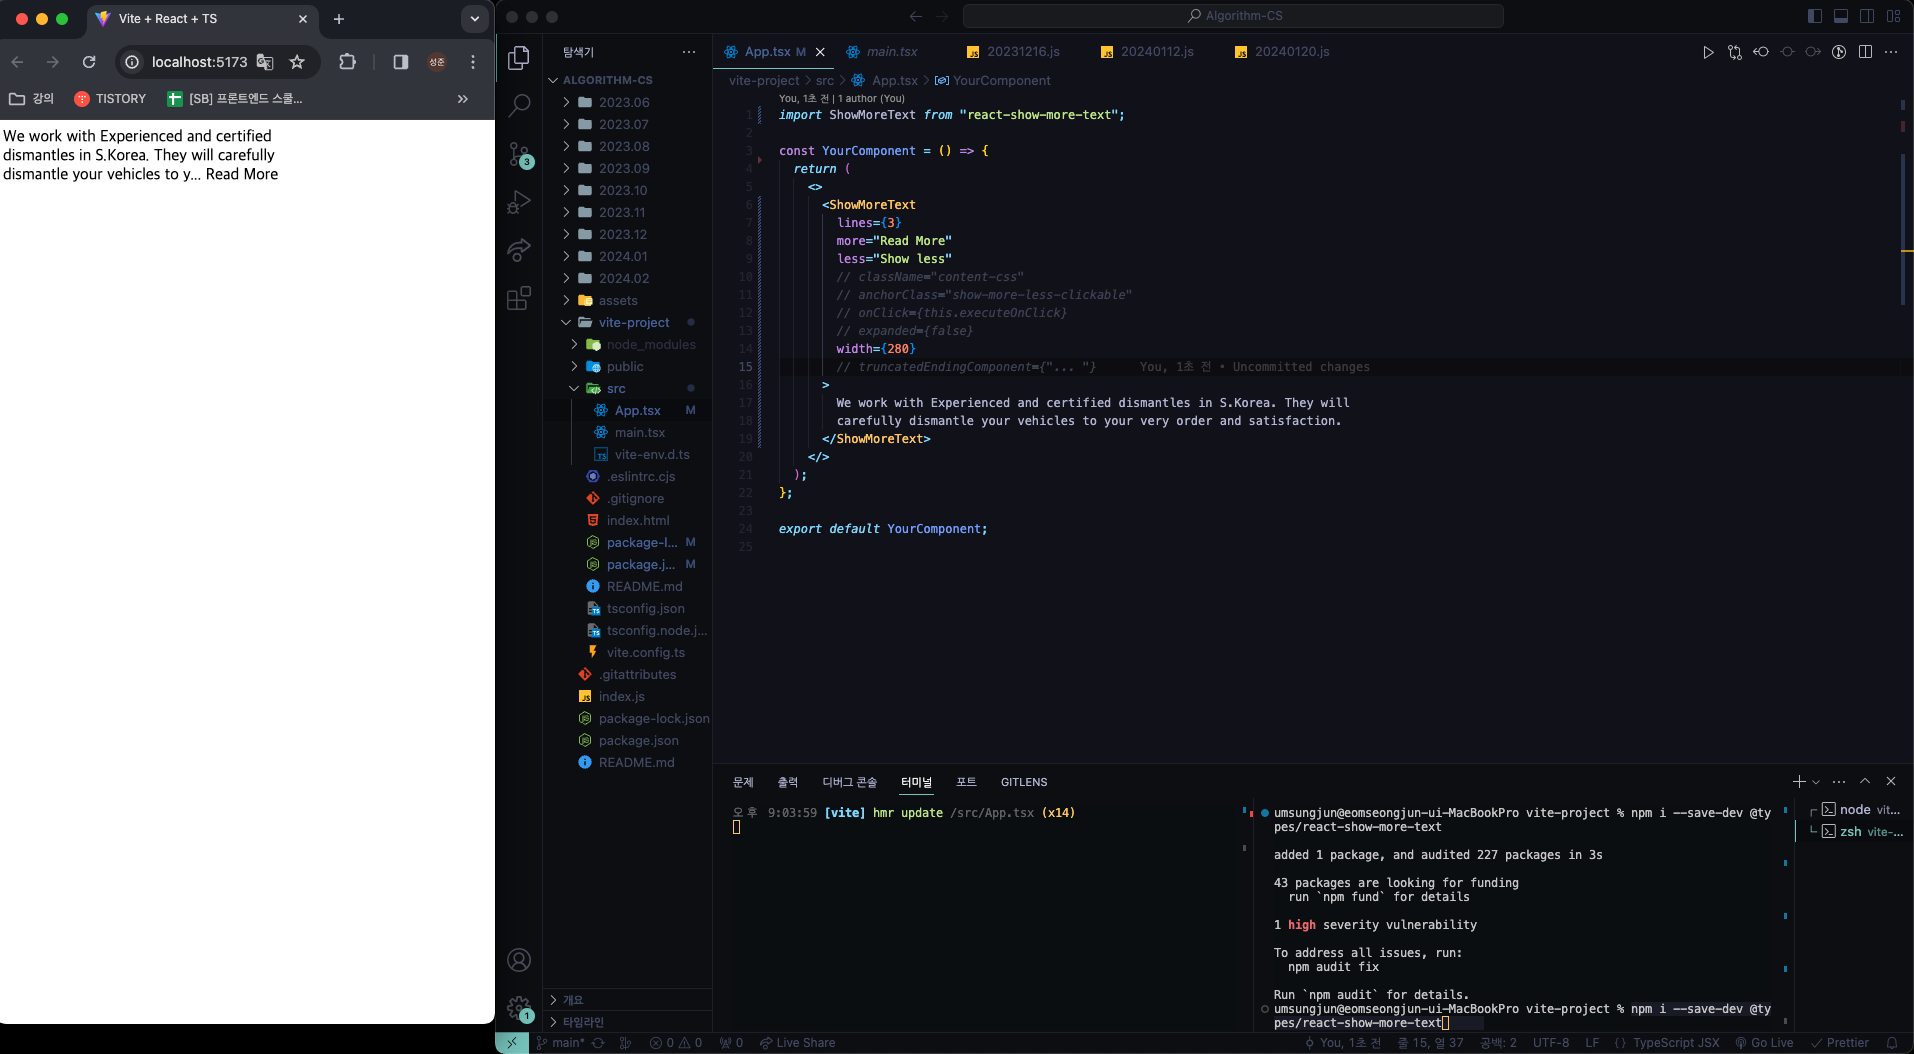The height and width of the screenshot is (1054, 1914).
Task: Close the App.tsx editor tab
Action: tap(820, 52)
